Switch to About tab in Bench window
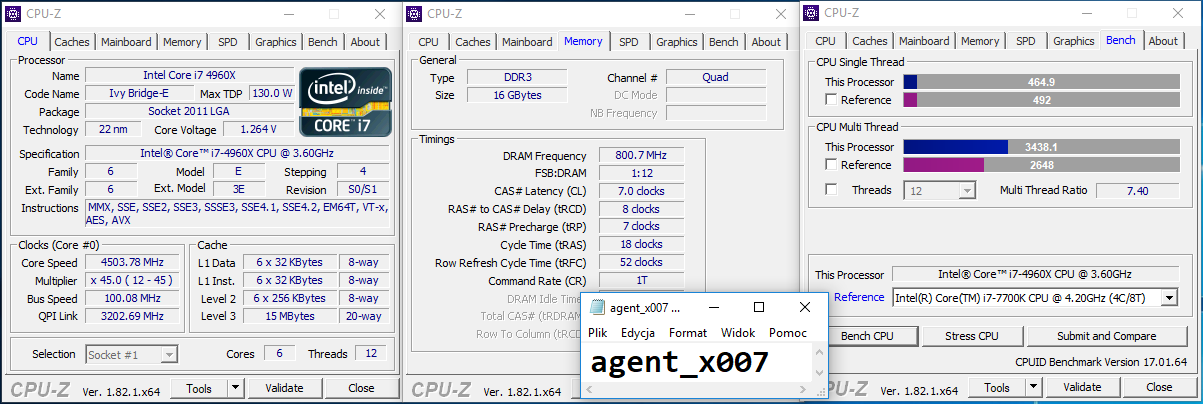This screenshot has width=1203, height=404. pos(1163,41)
